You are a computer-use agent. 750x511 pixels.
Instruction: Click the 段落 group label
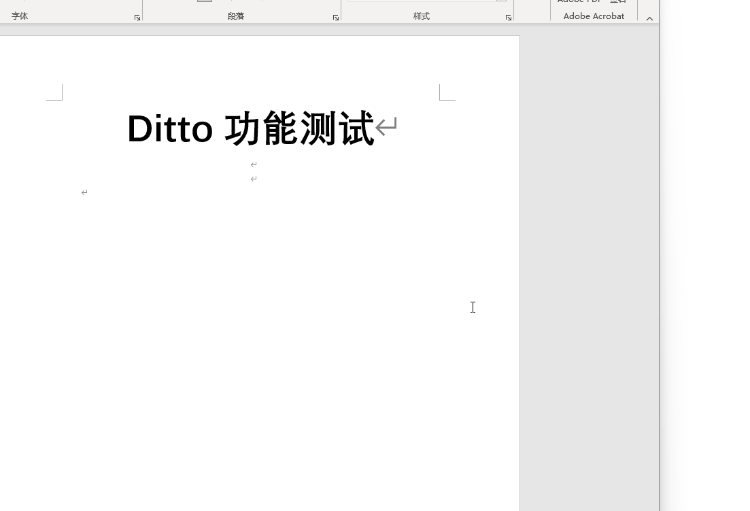236,16
